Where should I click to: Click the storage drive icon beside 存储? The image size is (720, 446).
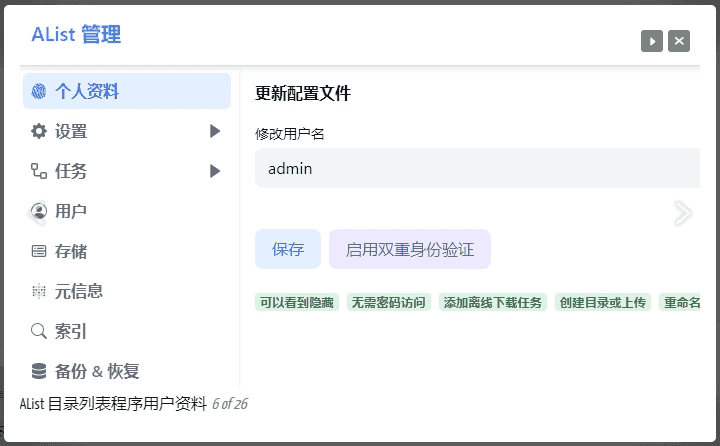pos(39,251)
